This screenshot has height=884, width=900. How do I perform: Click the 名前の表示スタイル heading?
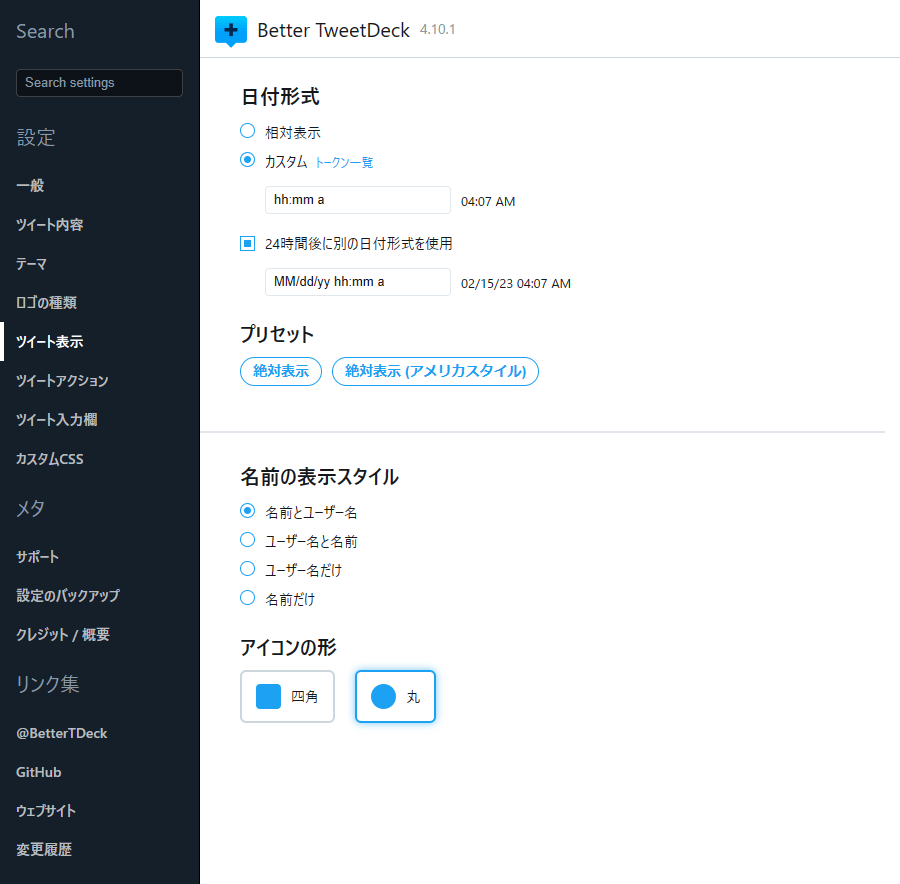pyautogui.click(x=319, y=476)
